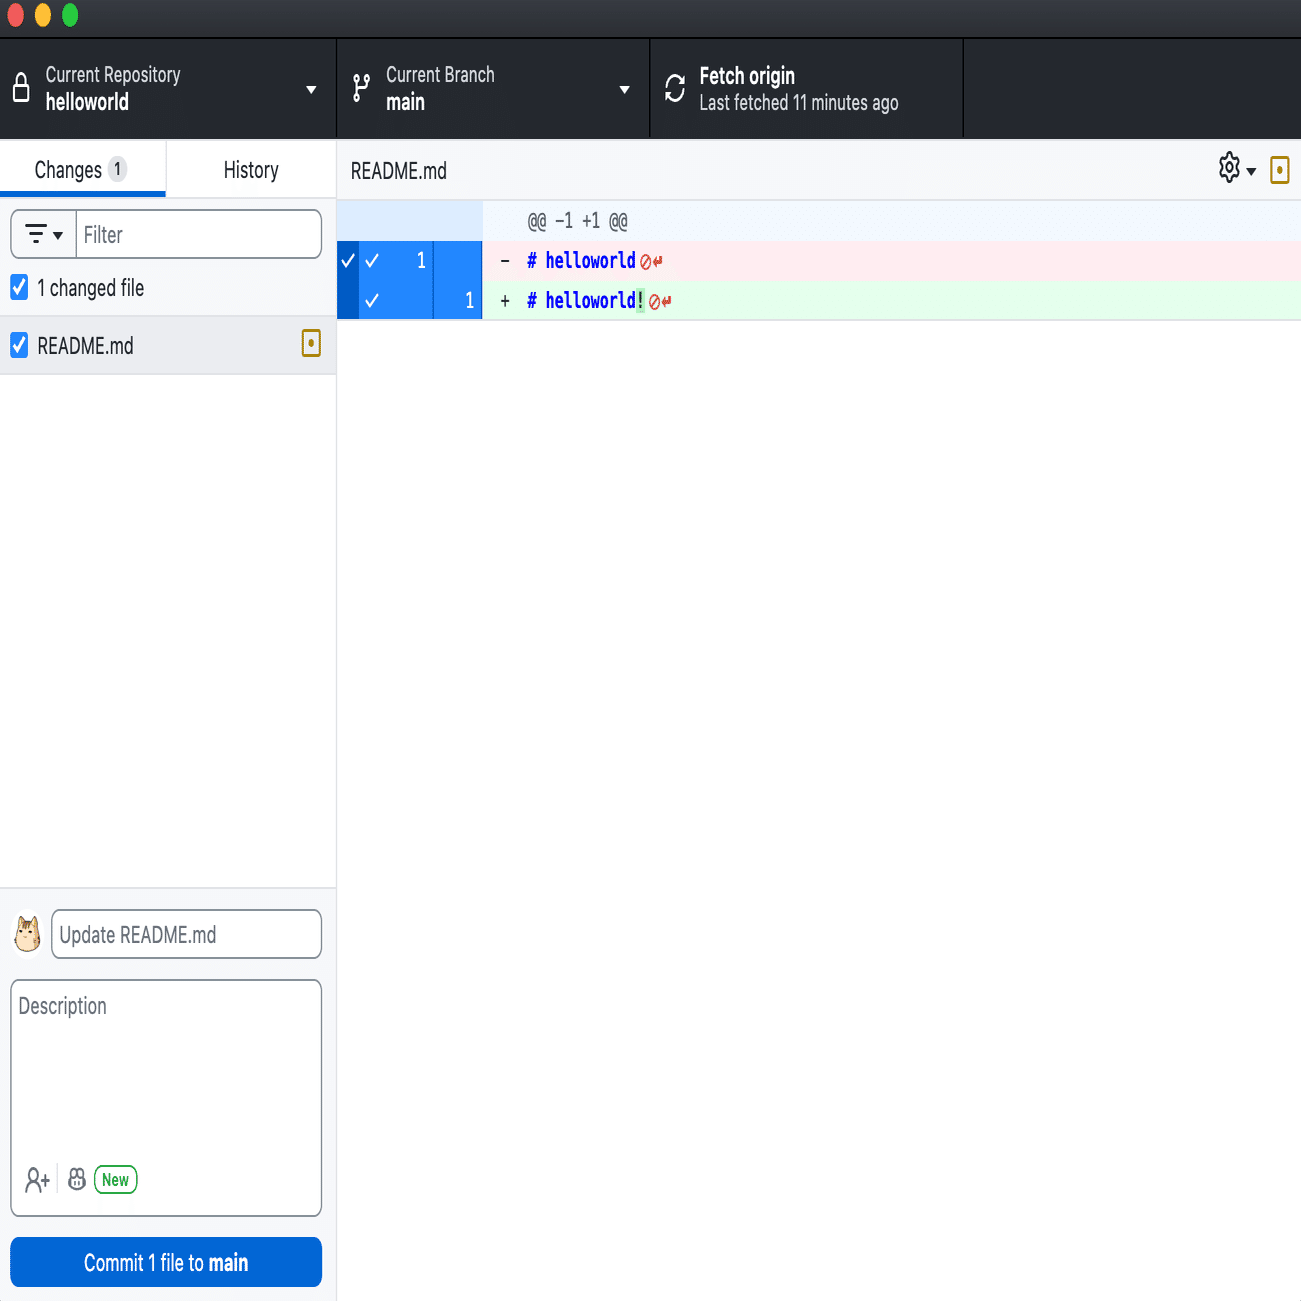The image size is (1301, 1301).
Task: Click the Fetch origin sync icon
Action: click(x=674, y=88)
